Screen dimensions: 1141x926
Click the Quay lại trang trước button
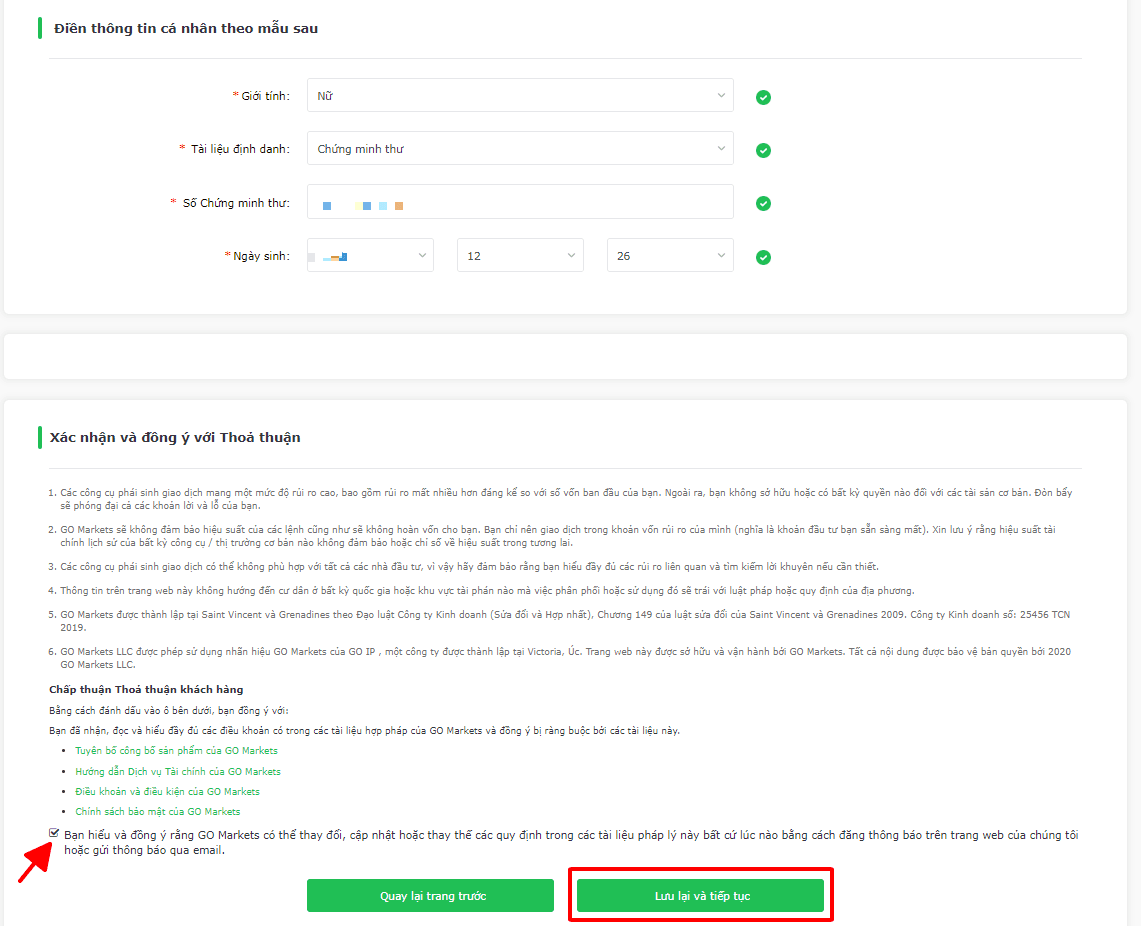pos(430,895)
